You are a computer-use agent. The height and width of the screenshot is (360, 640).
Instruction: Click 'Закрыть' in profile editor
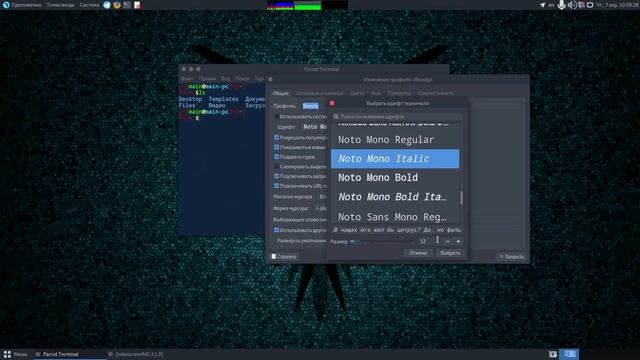511,257
